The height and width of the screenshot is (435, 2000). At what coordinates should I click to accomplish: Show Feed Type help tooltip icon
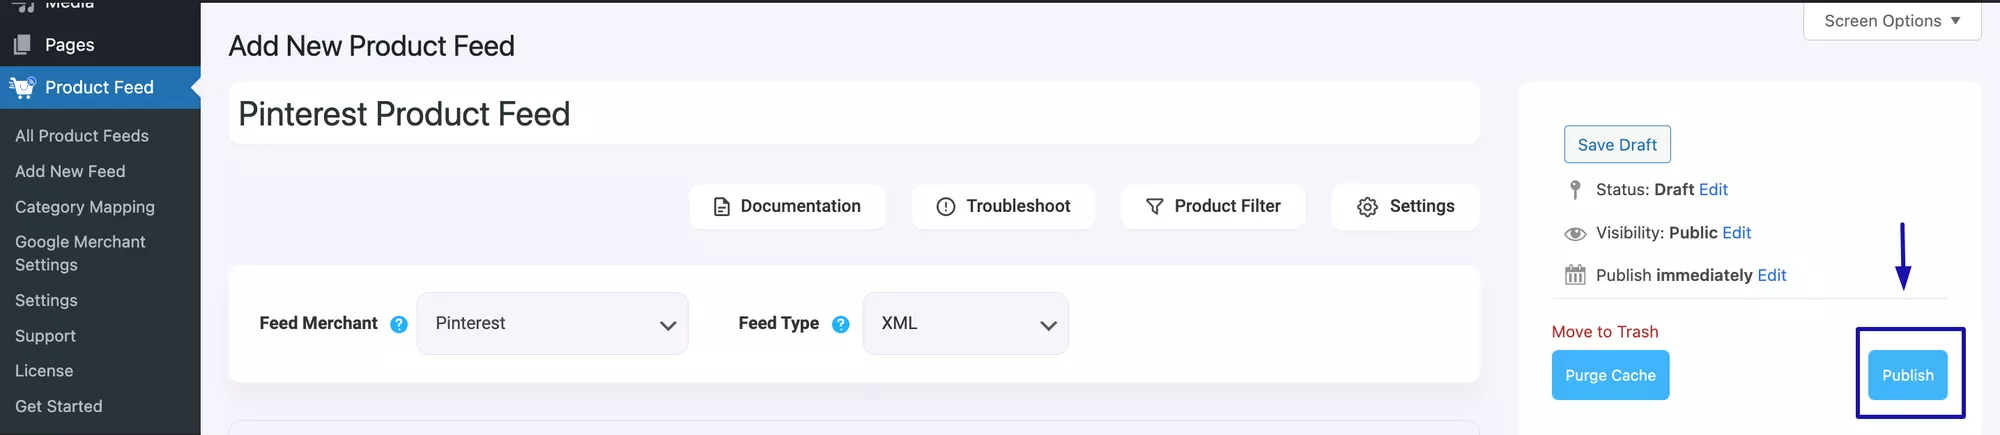pos(841,324)
